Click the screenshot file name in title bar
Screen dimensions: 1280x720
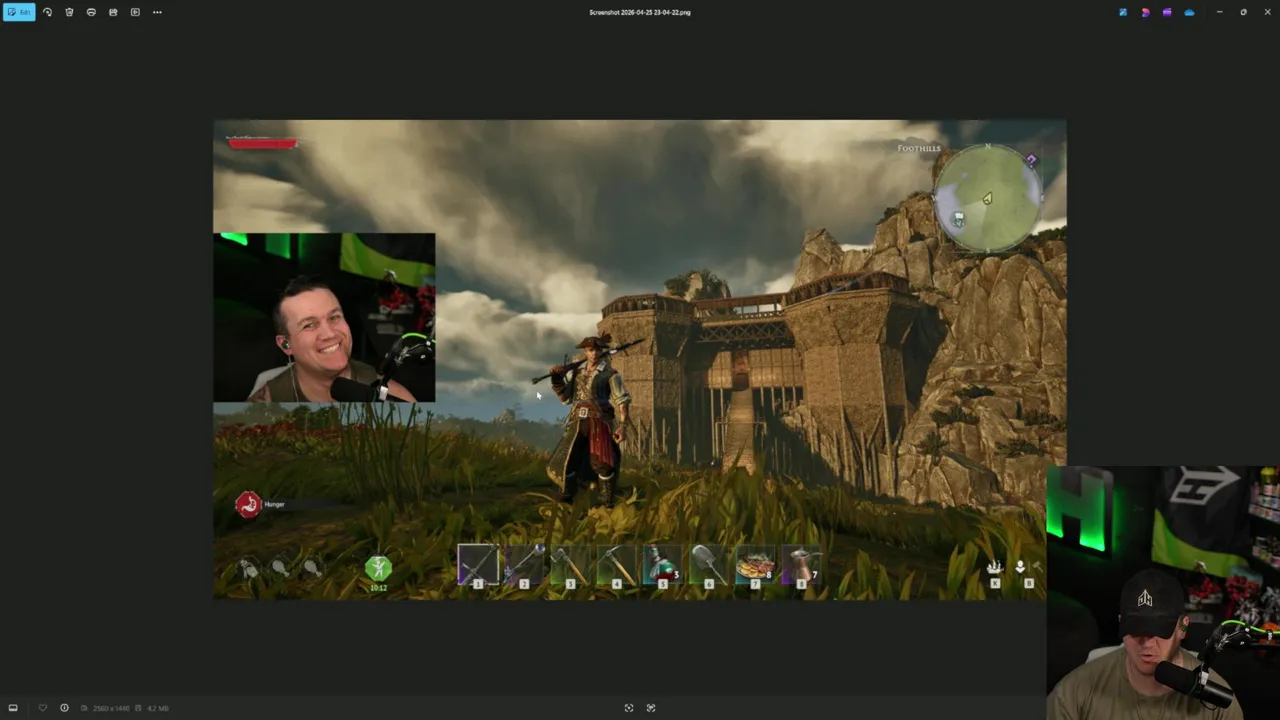pyautogui.click(x=640, y=12)
